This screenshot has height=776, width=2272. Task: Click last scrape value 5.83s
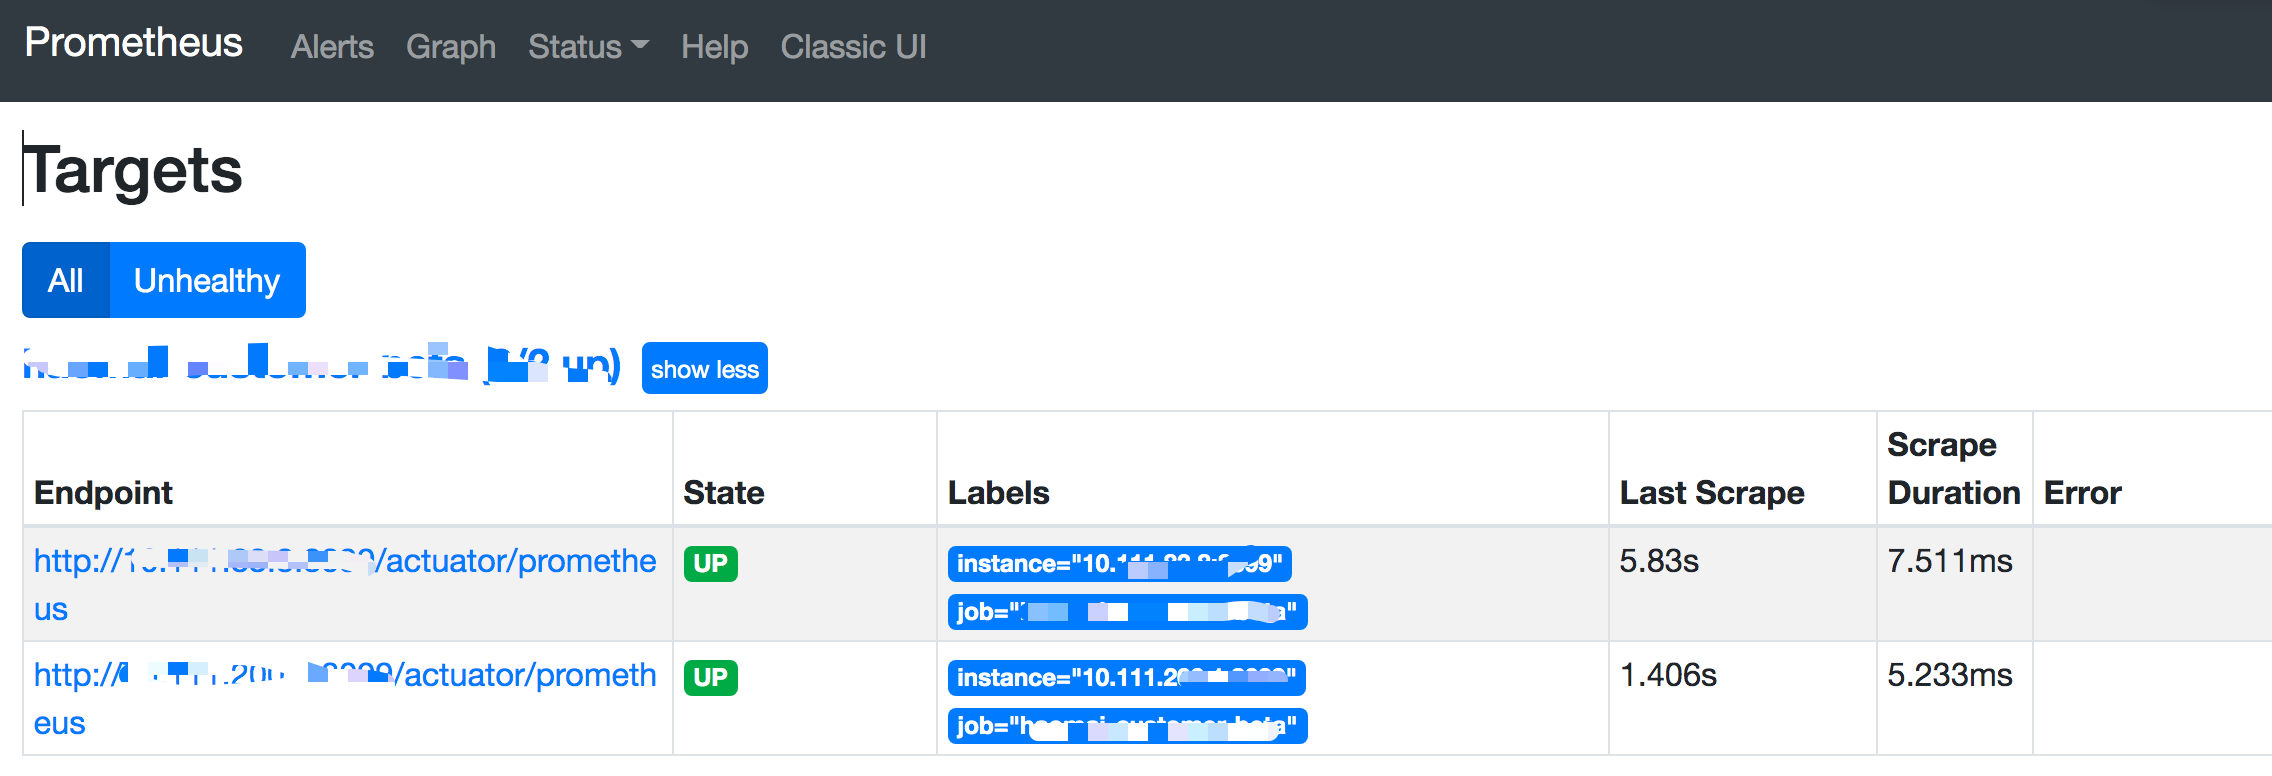click(x=1659, y=561)
